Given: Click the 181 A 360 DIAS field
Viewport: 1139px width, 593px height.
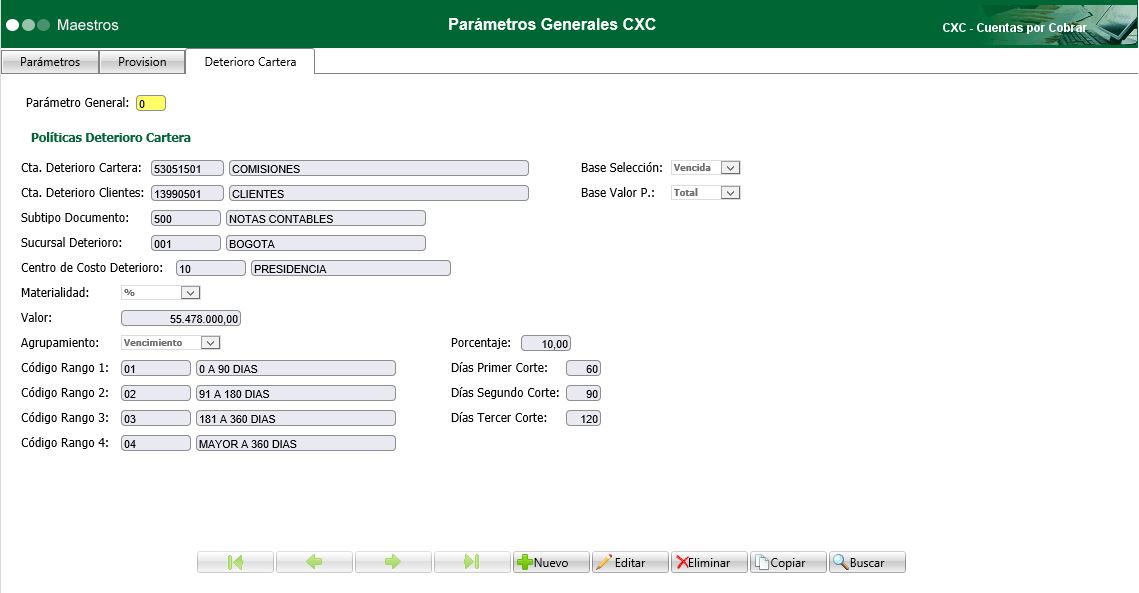Looking at the screenshot, I should 296,418.
